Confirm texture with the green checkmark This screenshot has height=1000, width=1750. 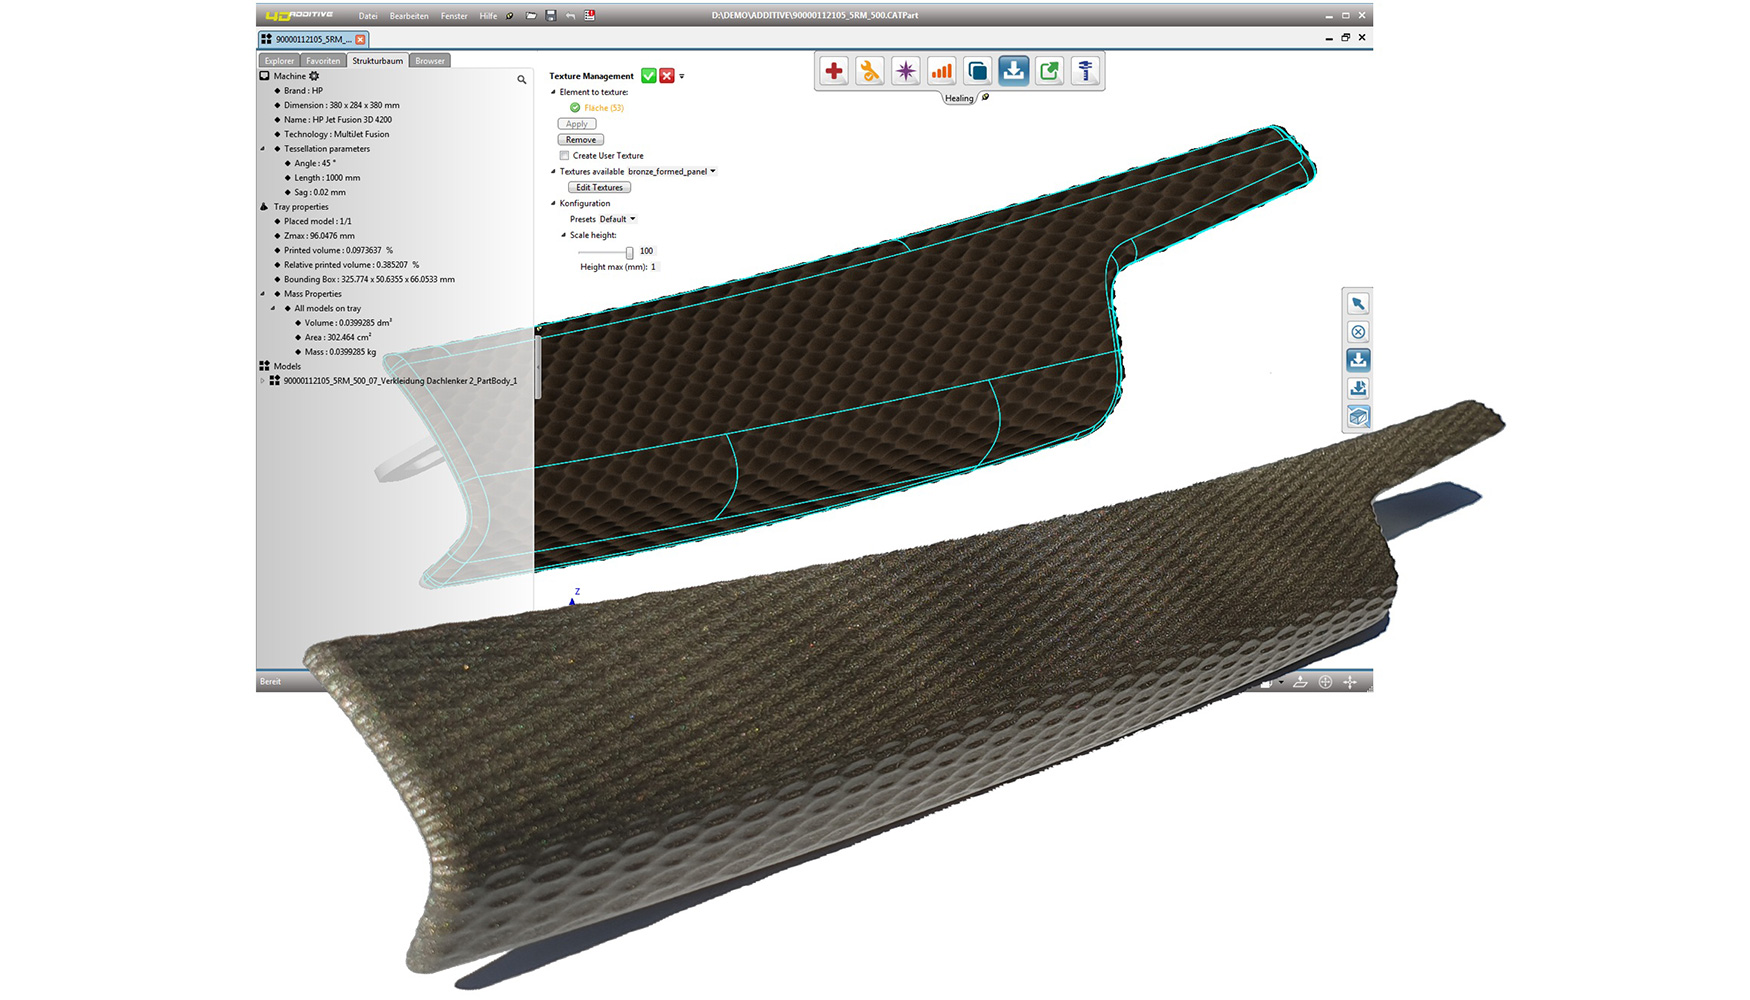click(x=649, y=75)
